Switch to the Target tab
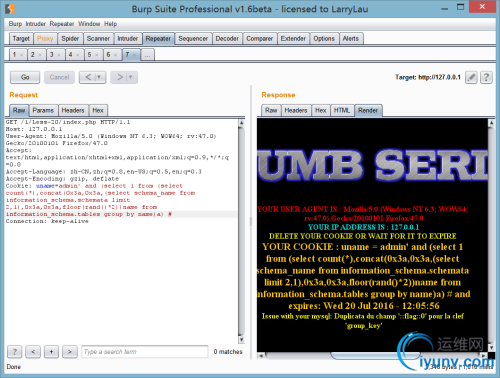 coord(21,39)
